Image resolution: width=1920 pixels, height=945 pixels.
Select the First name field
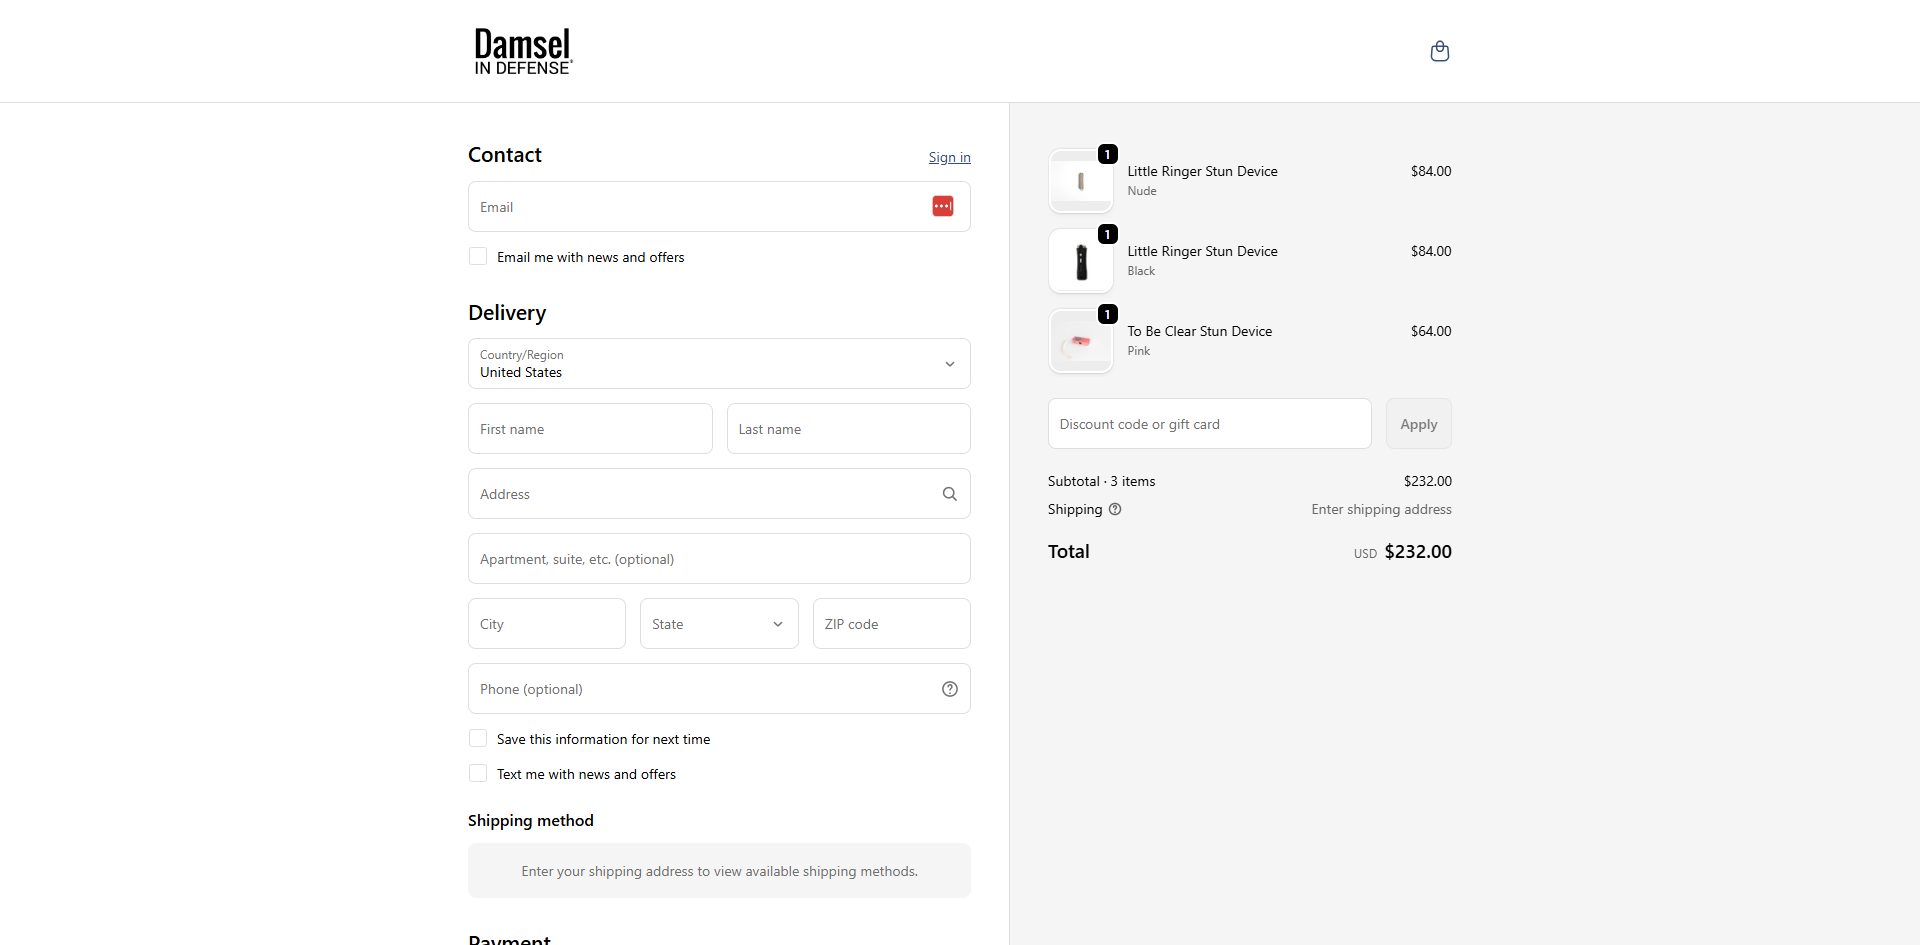click(x=590, y=429)
